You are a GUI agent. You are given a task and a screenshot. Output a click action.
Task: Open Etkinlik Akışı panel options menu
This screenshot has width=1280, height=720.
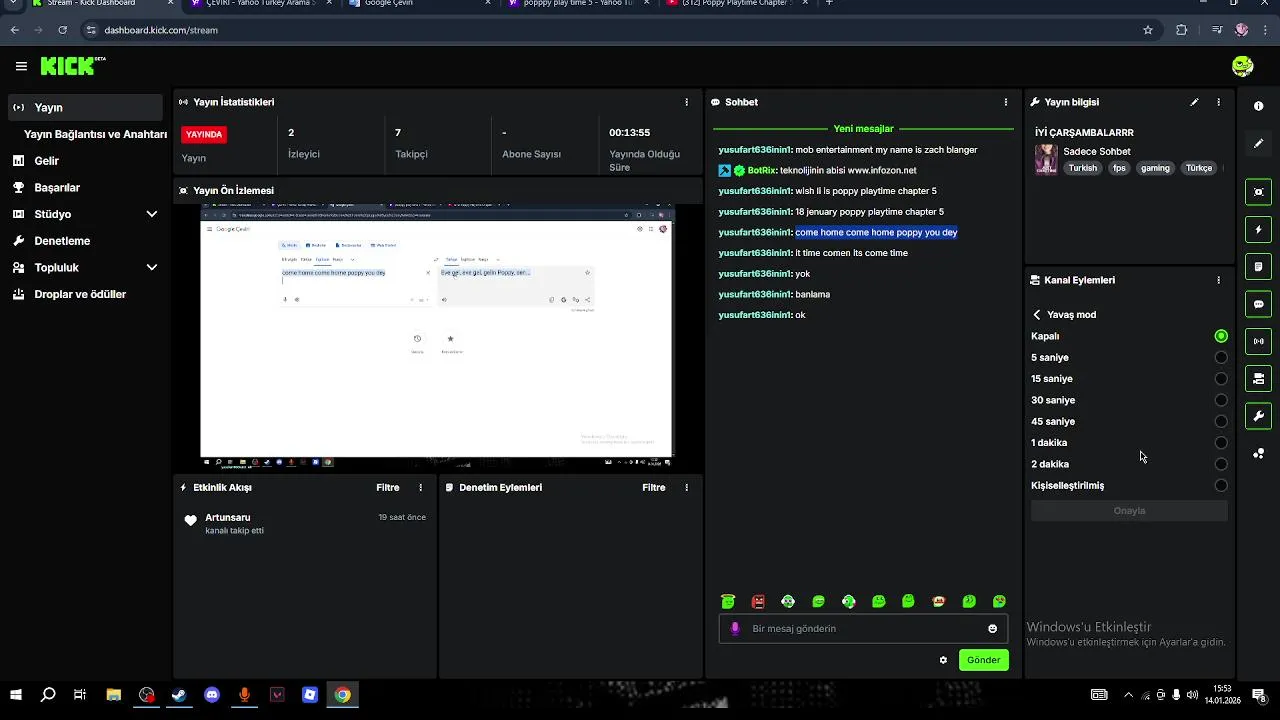420,488
